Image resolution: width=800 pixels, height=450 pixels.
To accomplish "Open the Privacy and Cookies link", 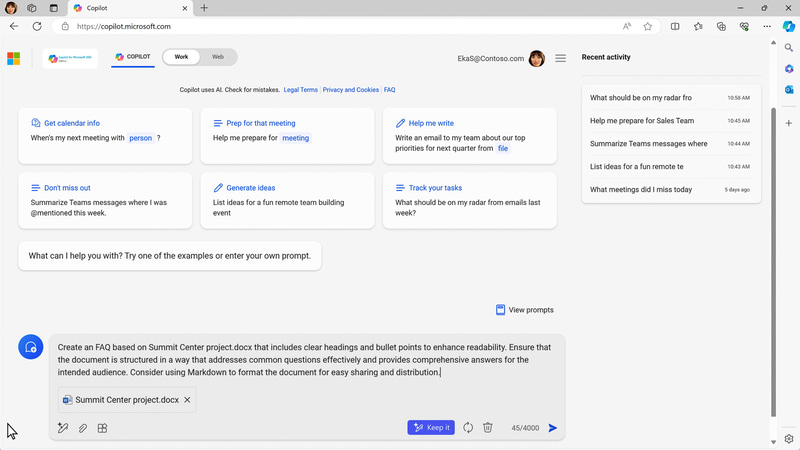I will [350, 90].
